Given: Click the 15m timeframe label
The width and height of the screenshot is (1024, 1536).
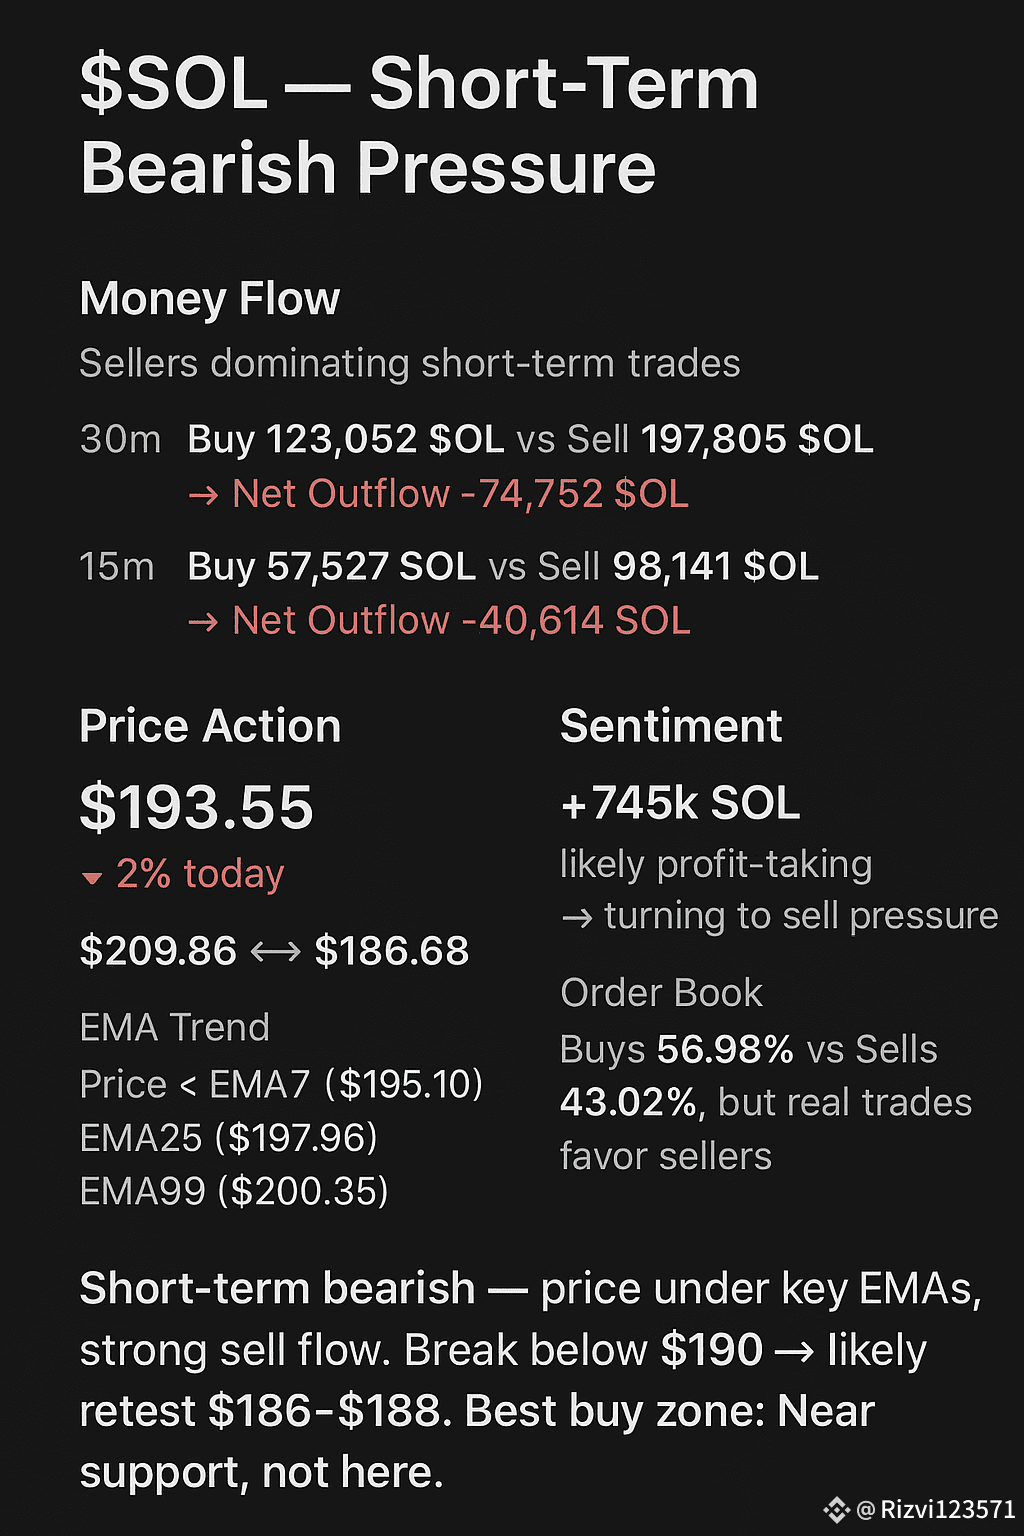Looking at the screenshot, I should [x=117, y=567].
